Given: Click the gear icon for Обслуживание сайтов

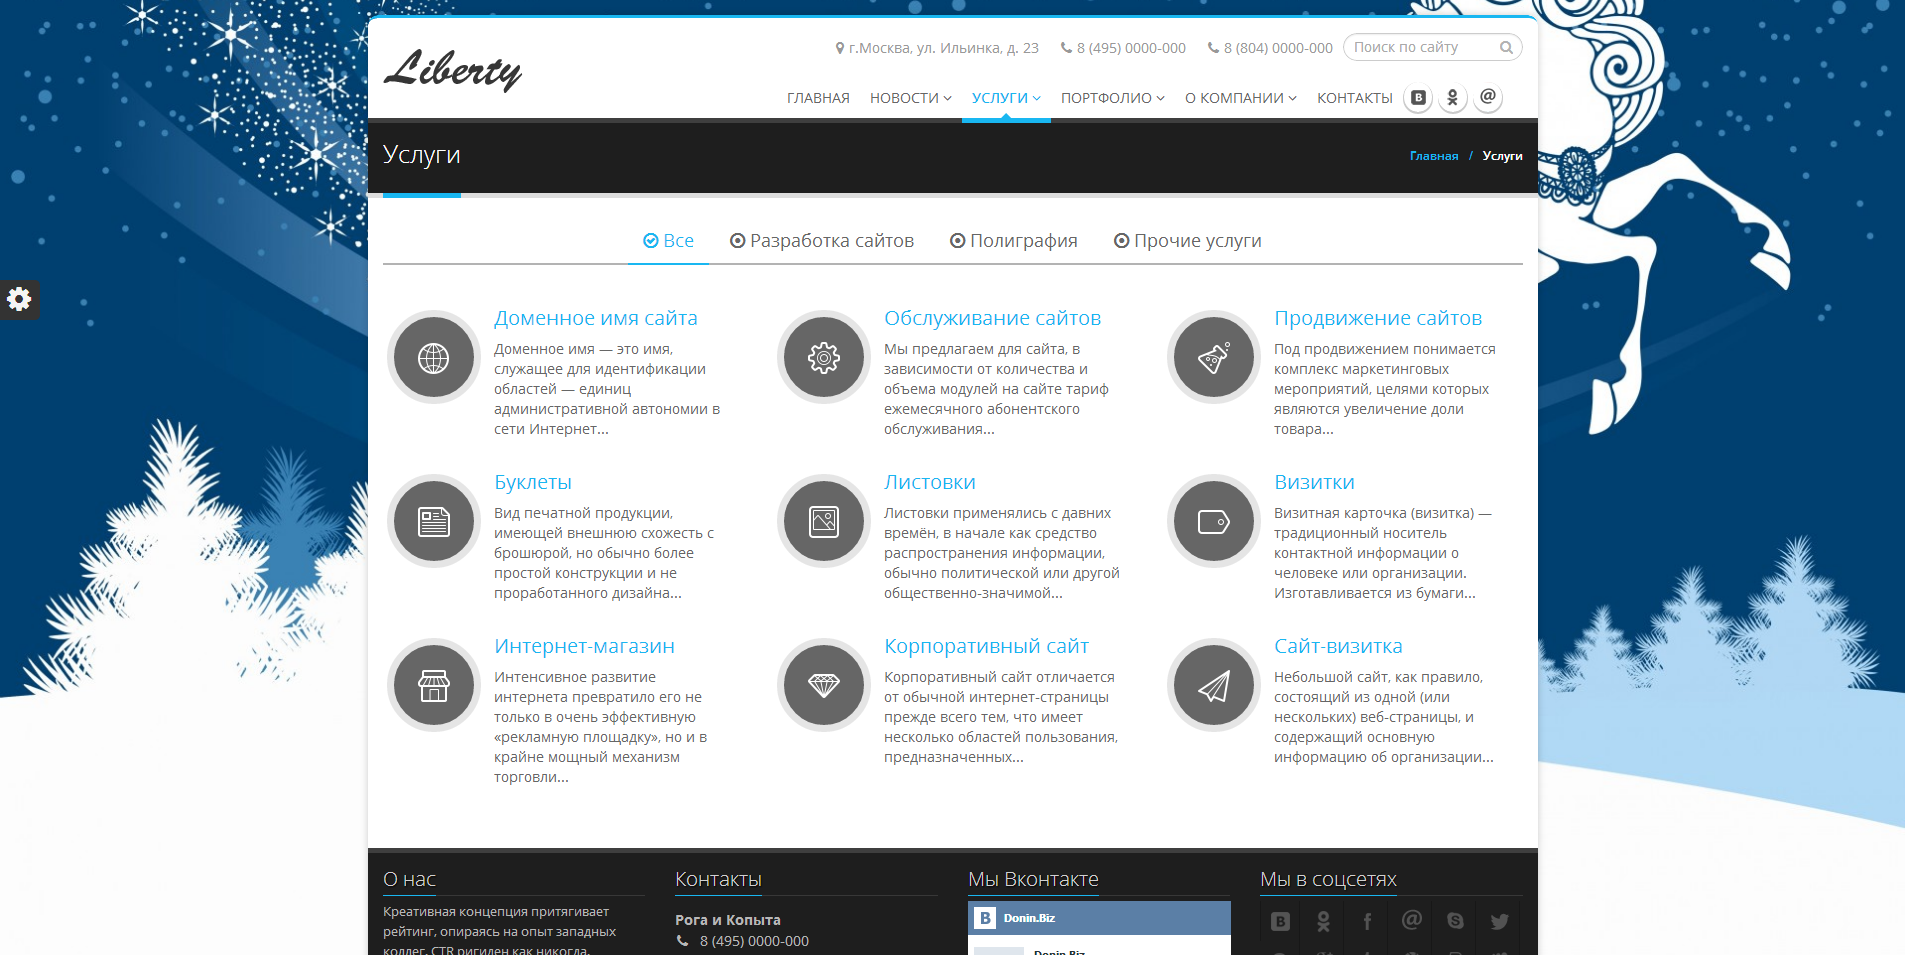Looking at the screenshot, I should point(823,358).
